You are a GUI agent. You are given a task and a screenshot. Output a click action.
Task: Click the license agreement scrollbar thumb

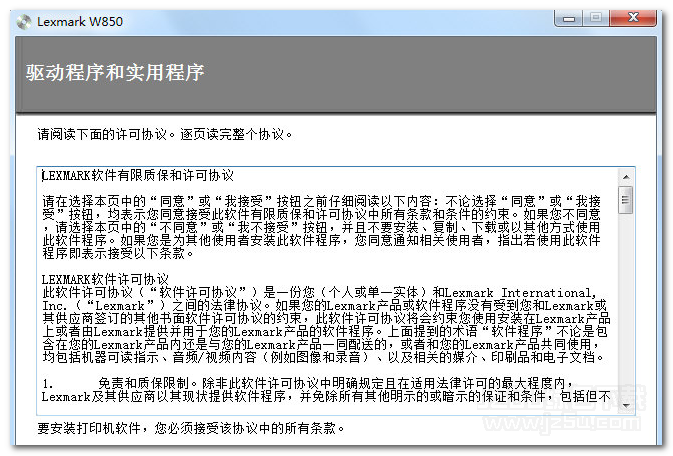pos(625,200)
